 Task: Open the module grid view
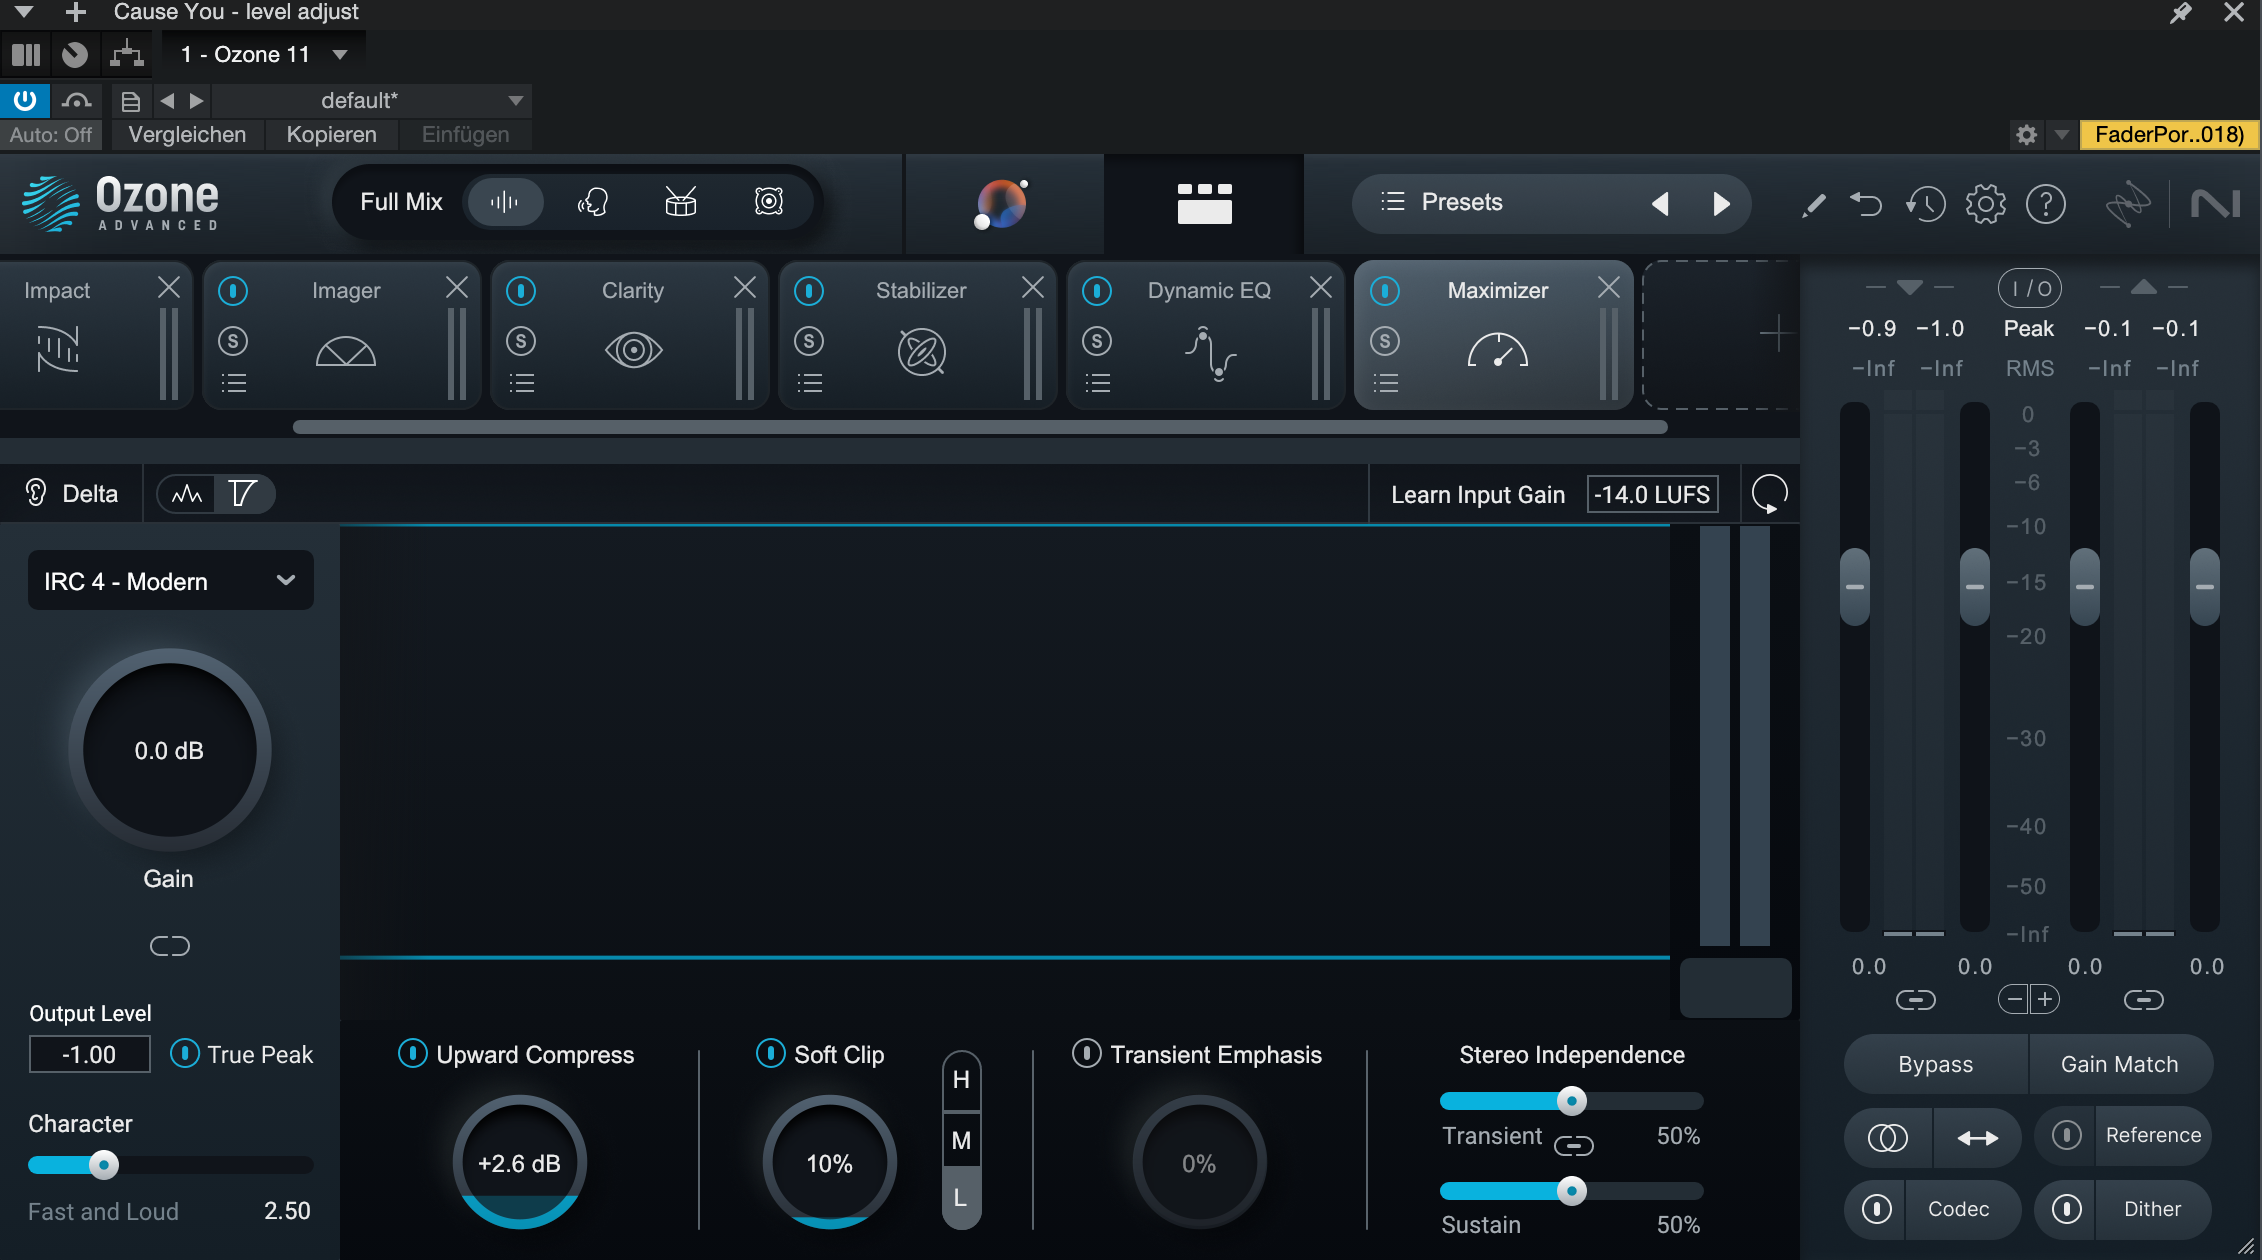pos(1204,203)
